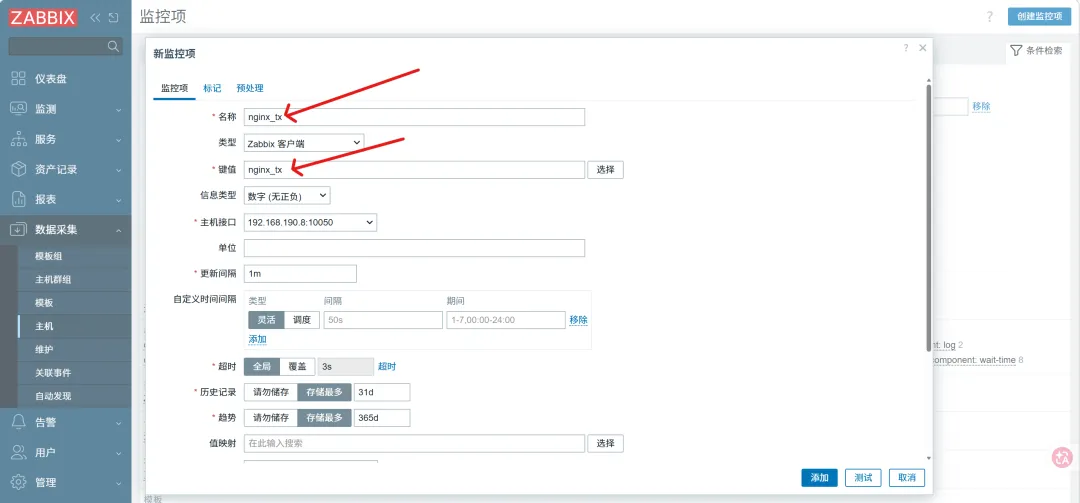Click the pink translate floating icon
The image size is (1080, 503).
1061,456
